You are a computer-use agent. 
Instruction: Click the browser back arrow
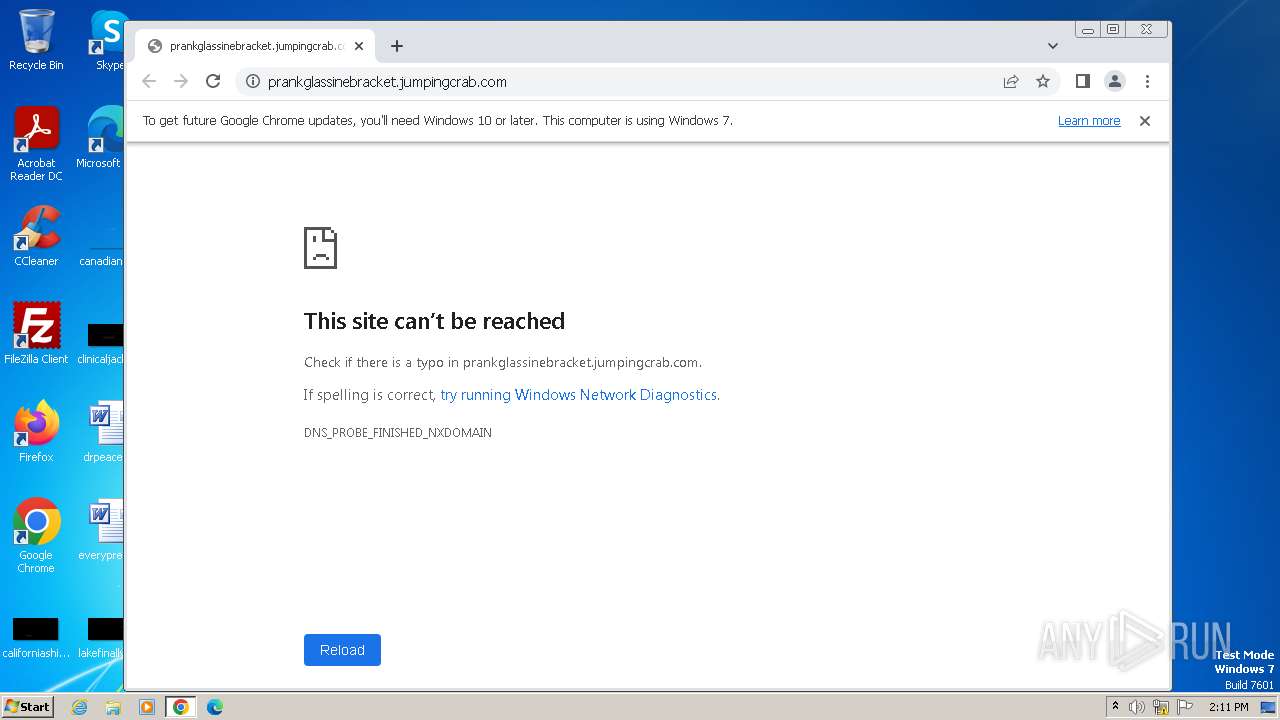(x=149, y=82)
